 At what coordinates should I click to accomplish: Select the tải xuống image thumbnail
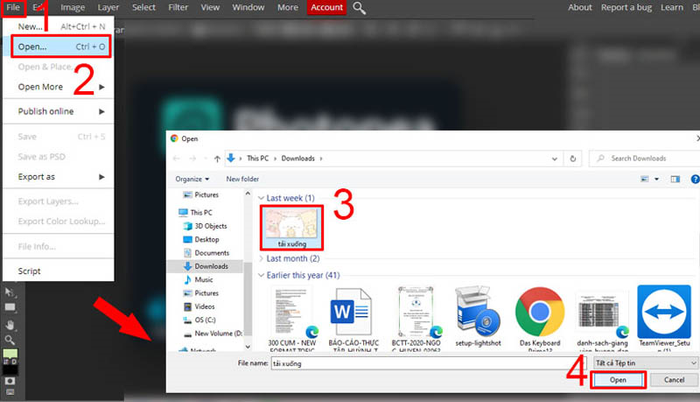292,228
